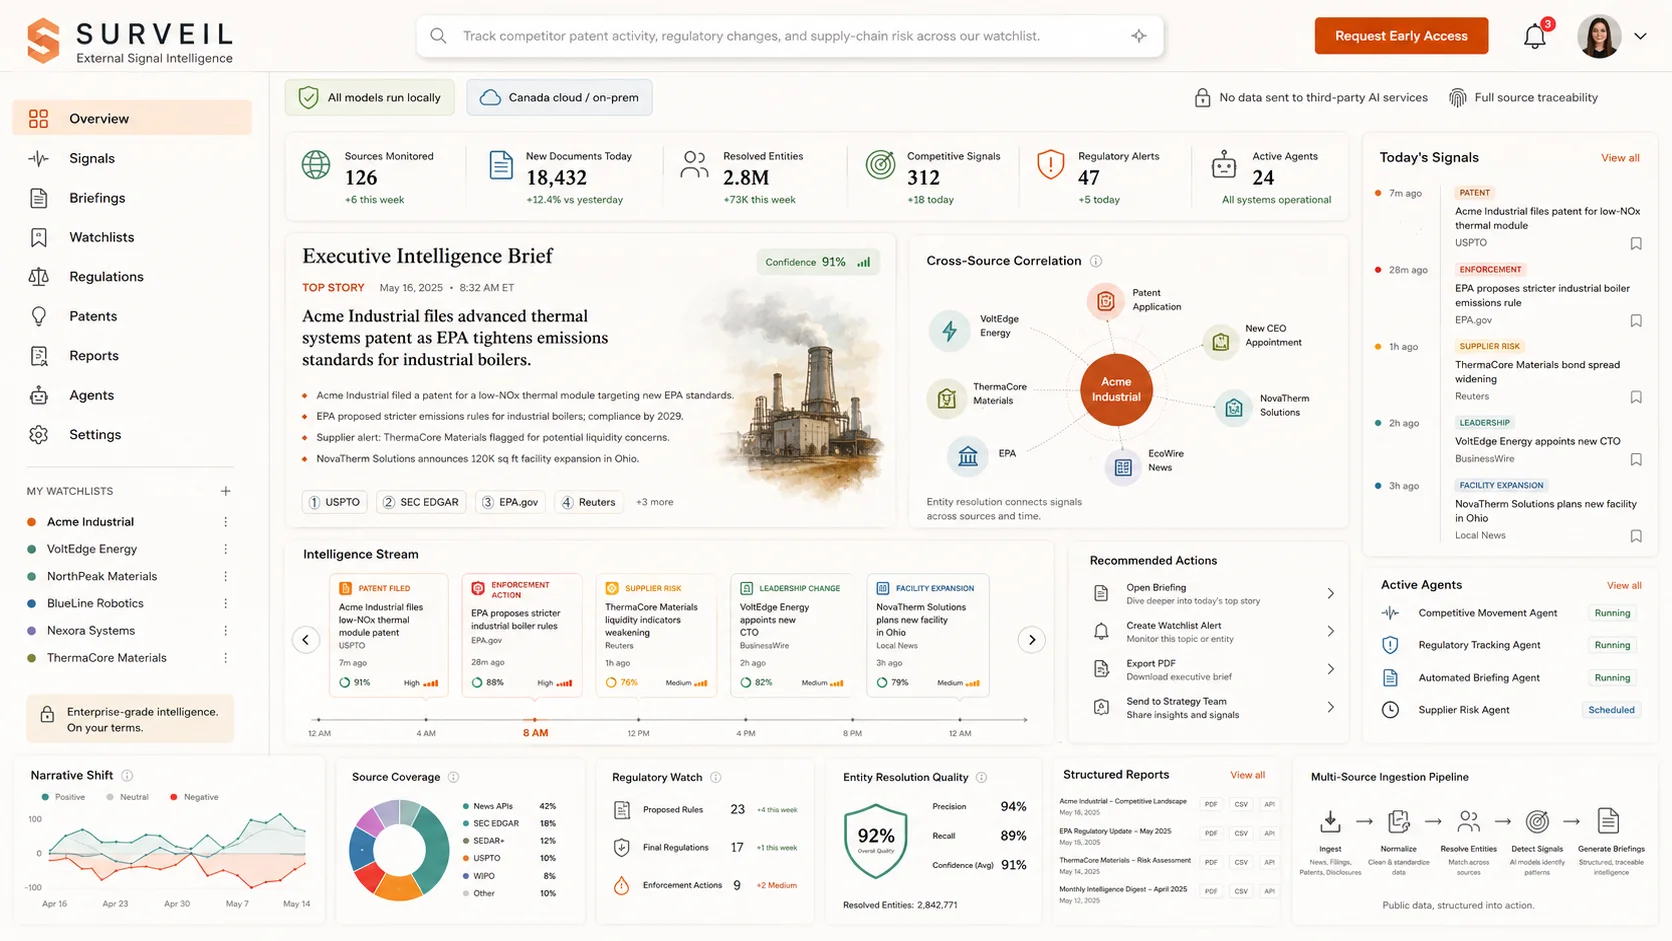Select the VoltEdge Energy lightning node
This screenshot has height=941, width=1672.
949,330
